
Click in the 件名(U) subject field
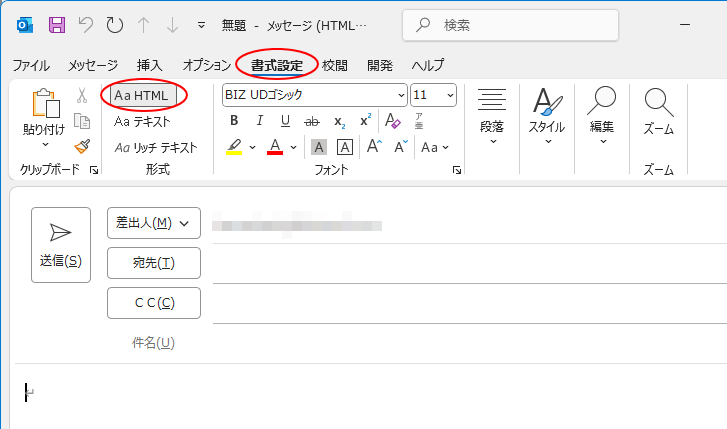point(470,343)
